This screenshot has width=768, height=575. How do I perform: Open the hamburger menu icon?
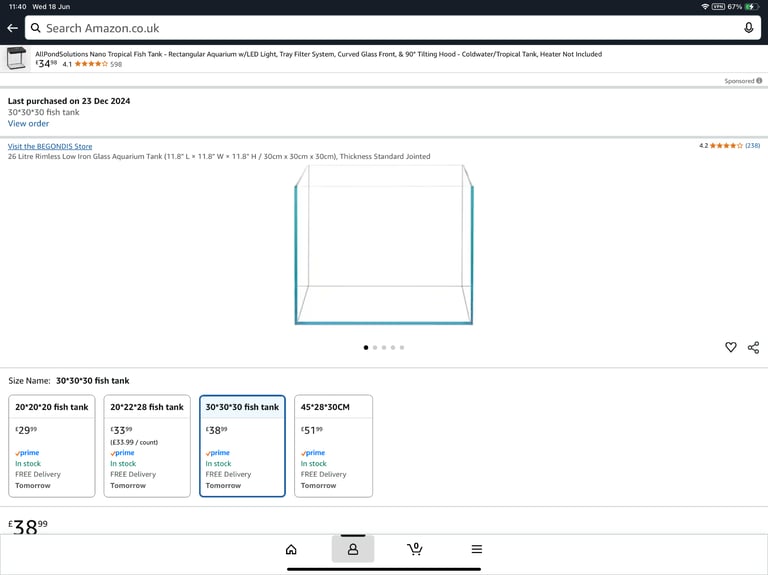pyautogui.click(x=477, y=549)
